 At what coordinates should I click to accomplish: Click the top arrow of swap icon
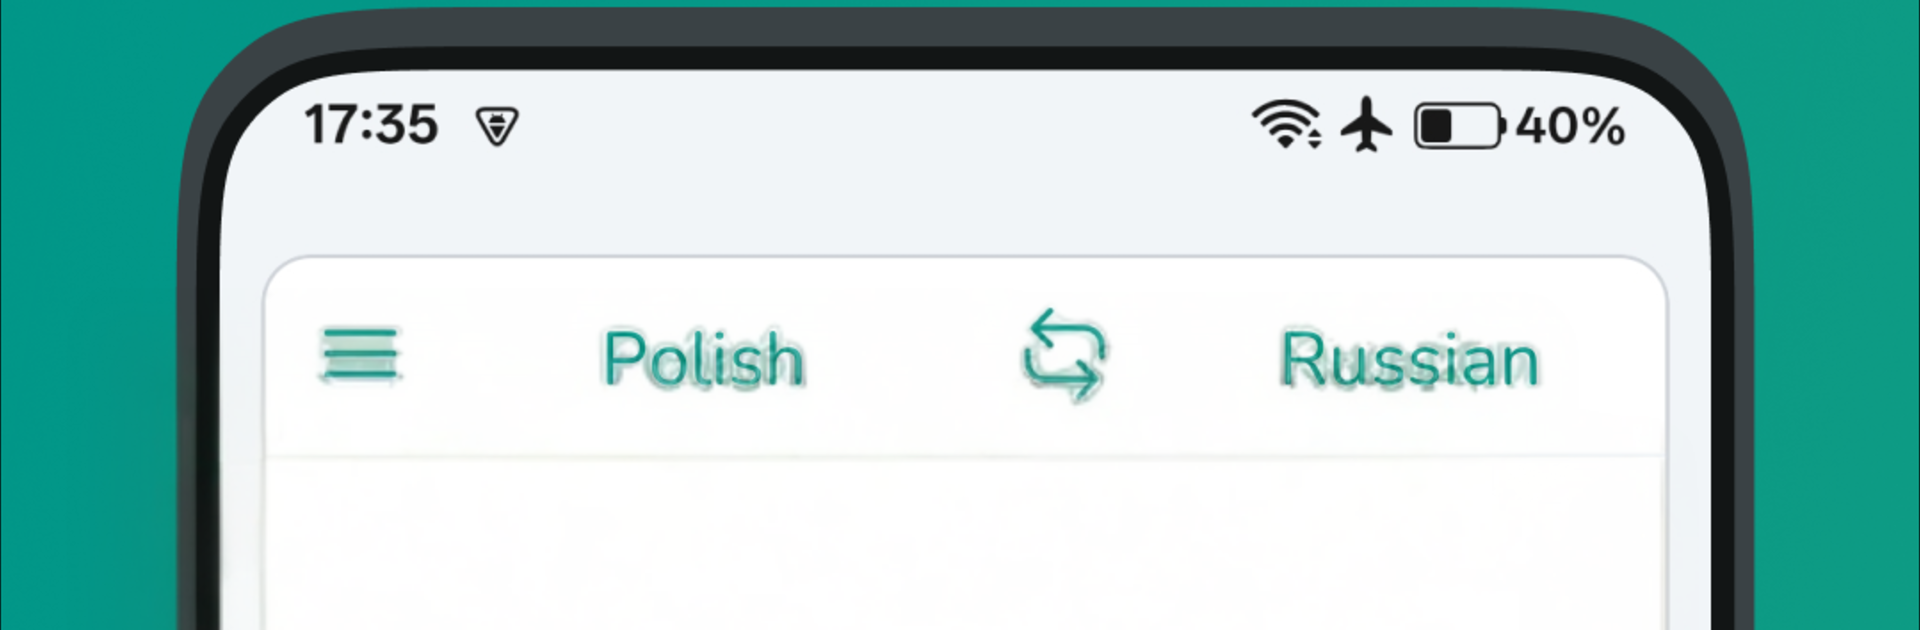pos(1062,335)
